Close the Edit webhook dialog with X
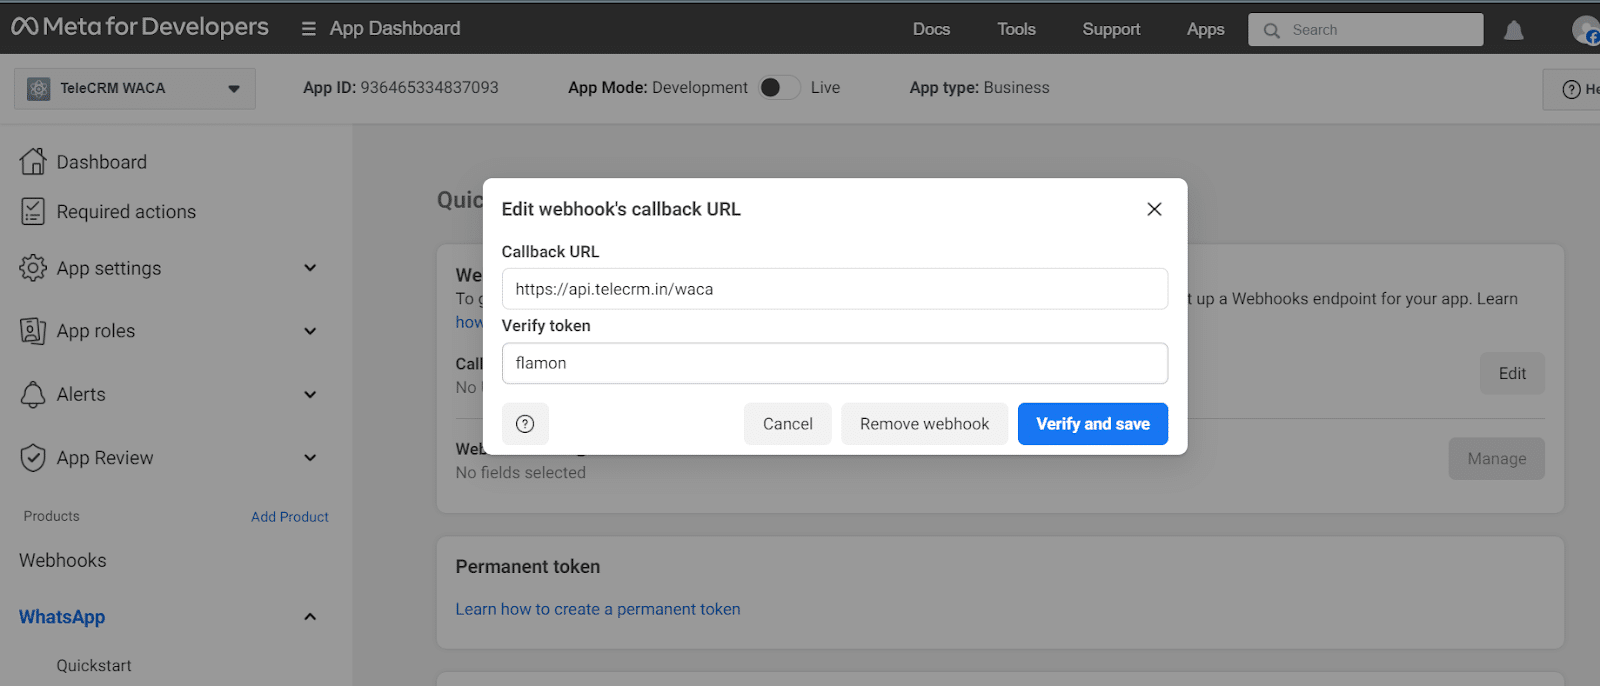The image size is (1600, 686). [x=1154, y=209]
